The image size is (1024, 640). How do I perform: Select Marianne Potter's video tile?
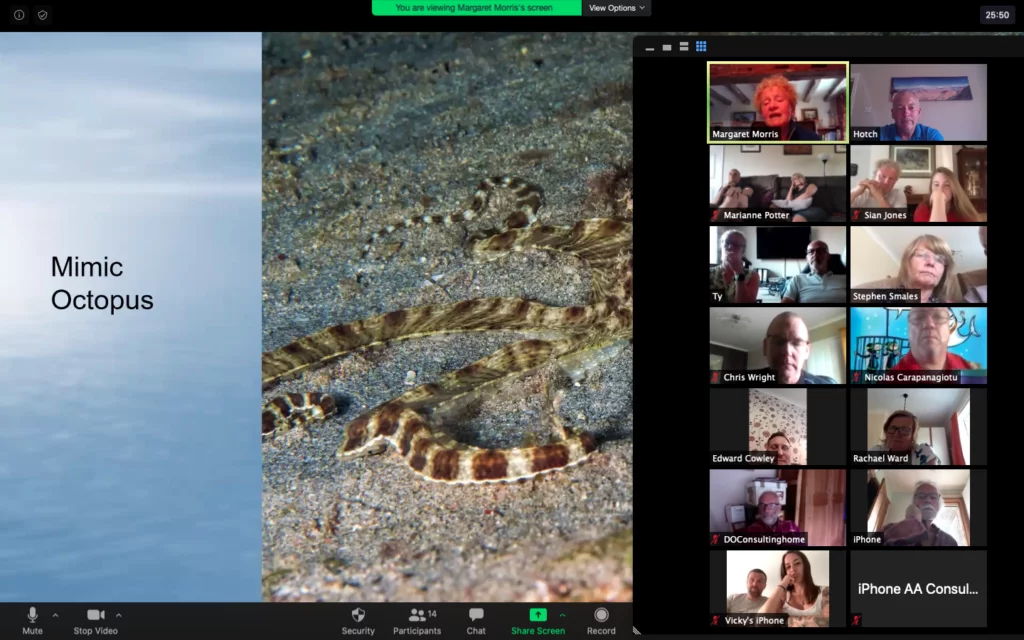click(778, 183)
